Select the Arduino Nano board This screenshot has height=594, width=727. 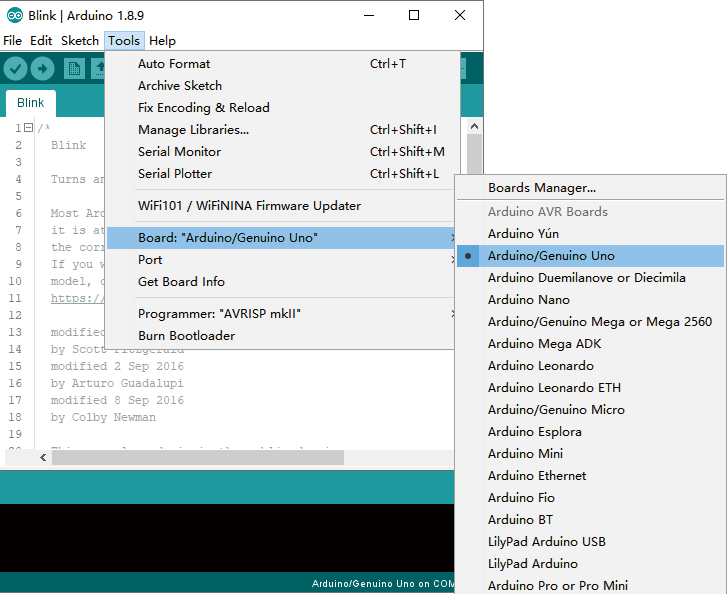[590, 300]
